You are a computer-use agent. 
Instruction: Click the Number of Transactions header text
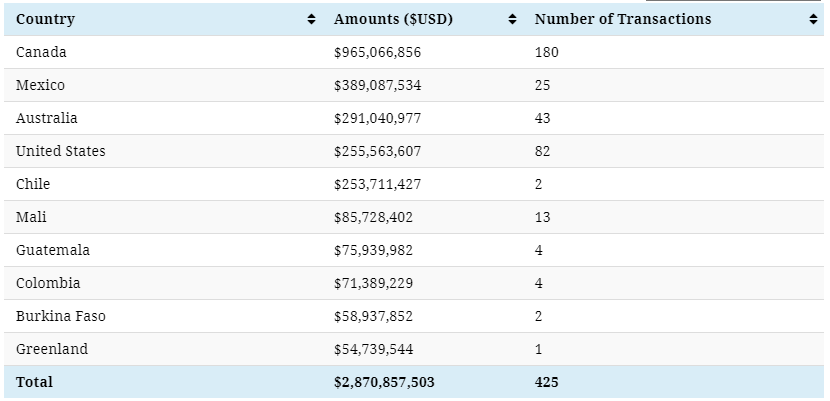(x=623, y=20)
